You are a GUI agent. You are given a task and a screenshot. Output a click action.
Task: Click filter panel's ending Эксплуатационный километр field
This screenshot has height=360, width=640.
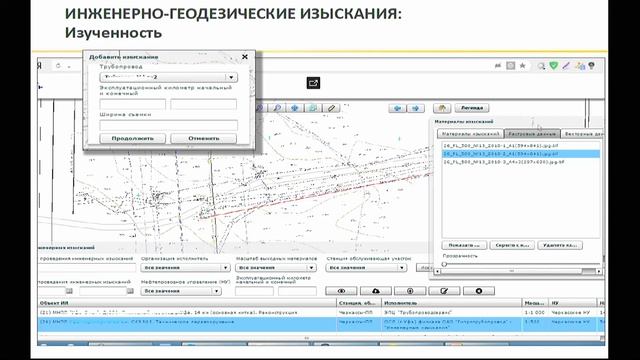coord(297,291)
